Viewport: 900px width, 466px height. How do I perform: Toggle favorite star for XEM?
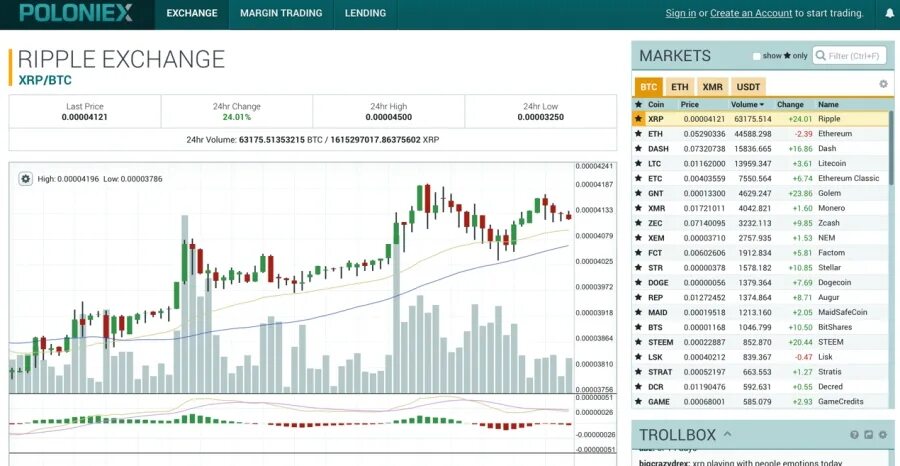[x=638, y=238]
